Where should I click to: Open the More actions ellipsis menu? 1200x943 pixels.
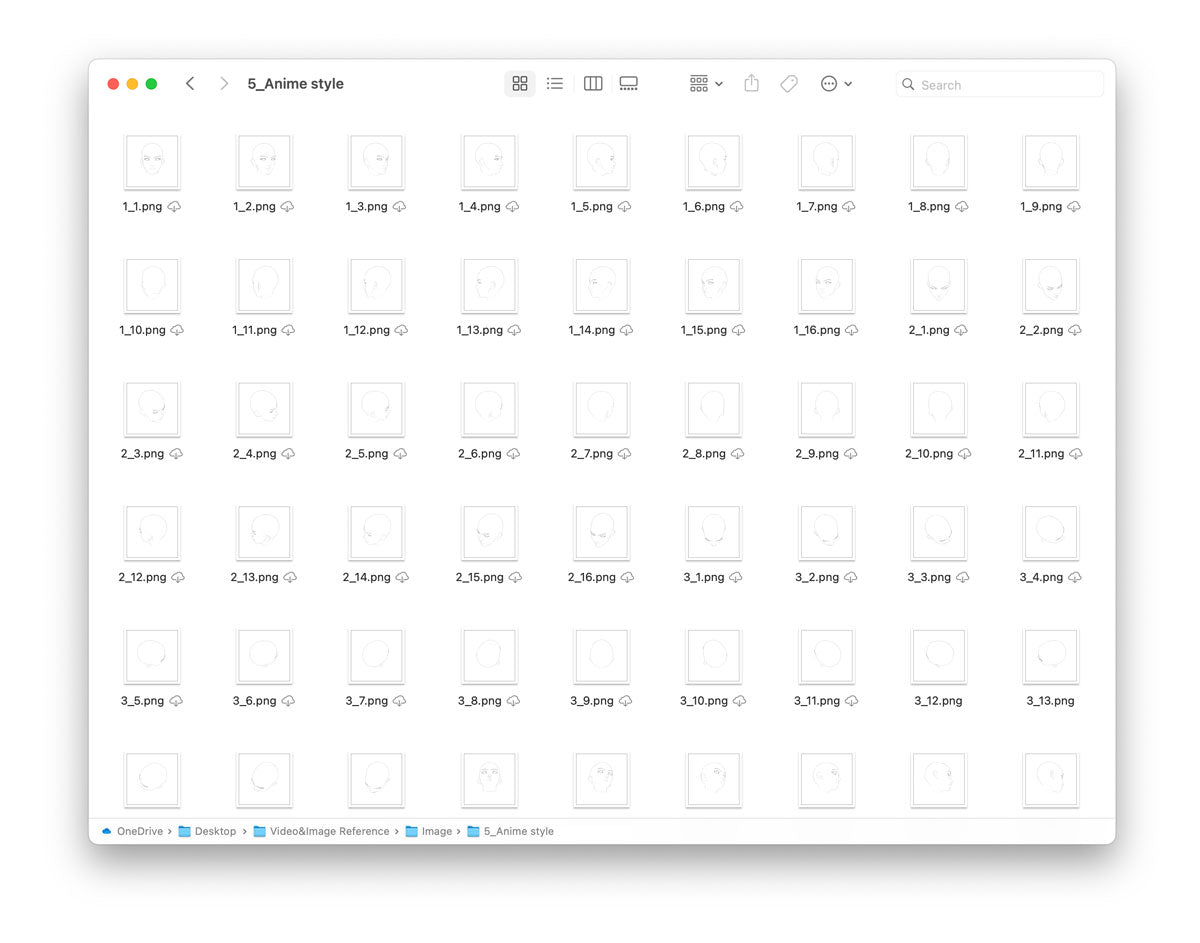836,84
